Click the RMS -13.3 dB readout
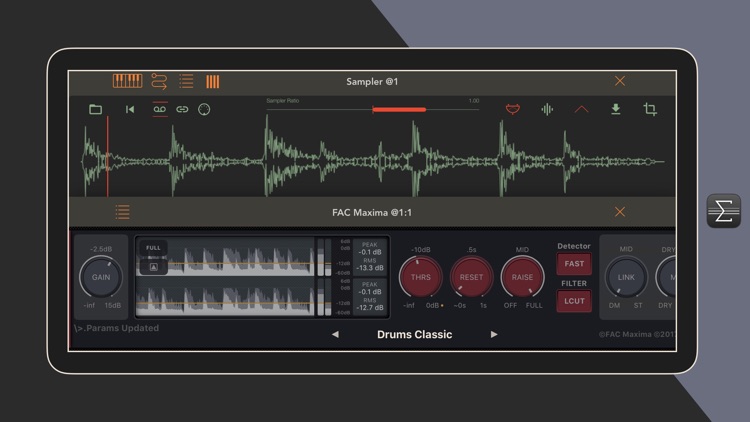Screen dimensions: 750x422 [x=370, y=265]
